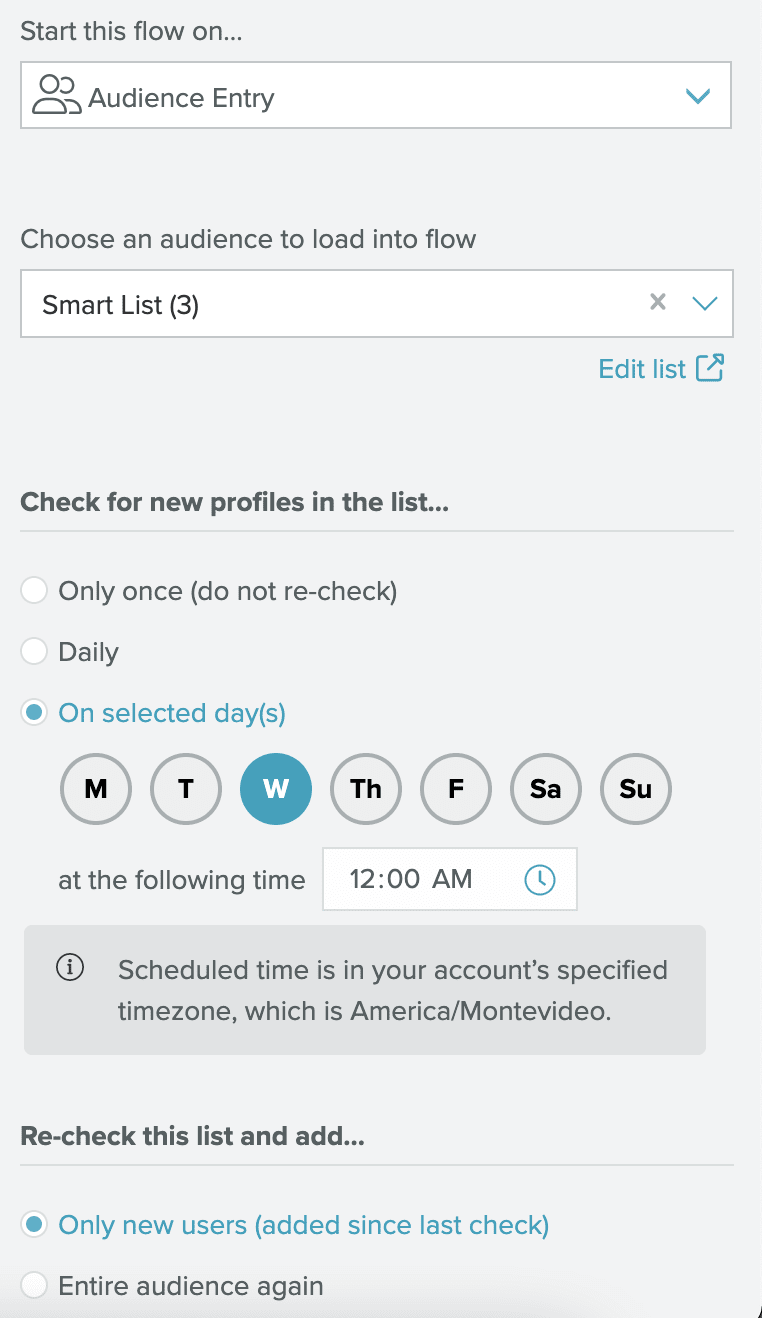
Task: Enable the Saturday day circle
Action: (546, 789)
